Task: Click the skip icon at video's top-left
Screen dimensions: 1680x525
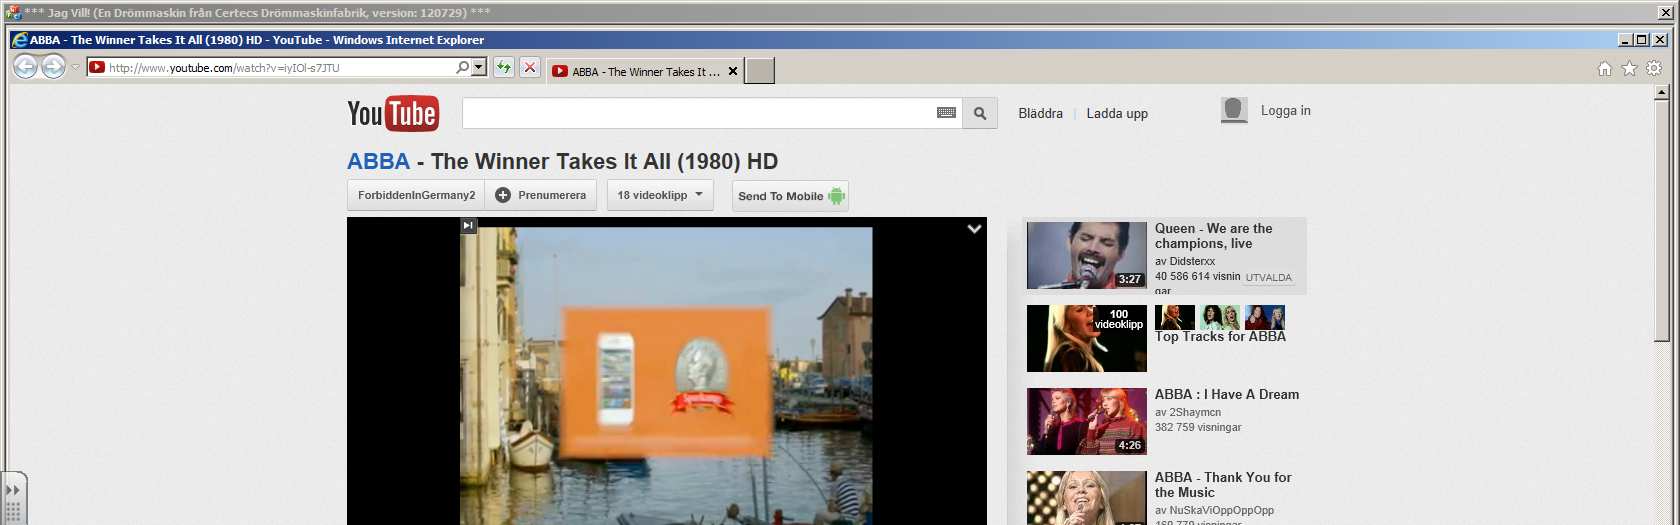Action: point(468,226)
